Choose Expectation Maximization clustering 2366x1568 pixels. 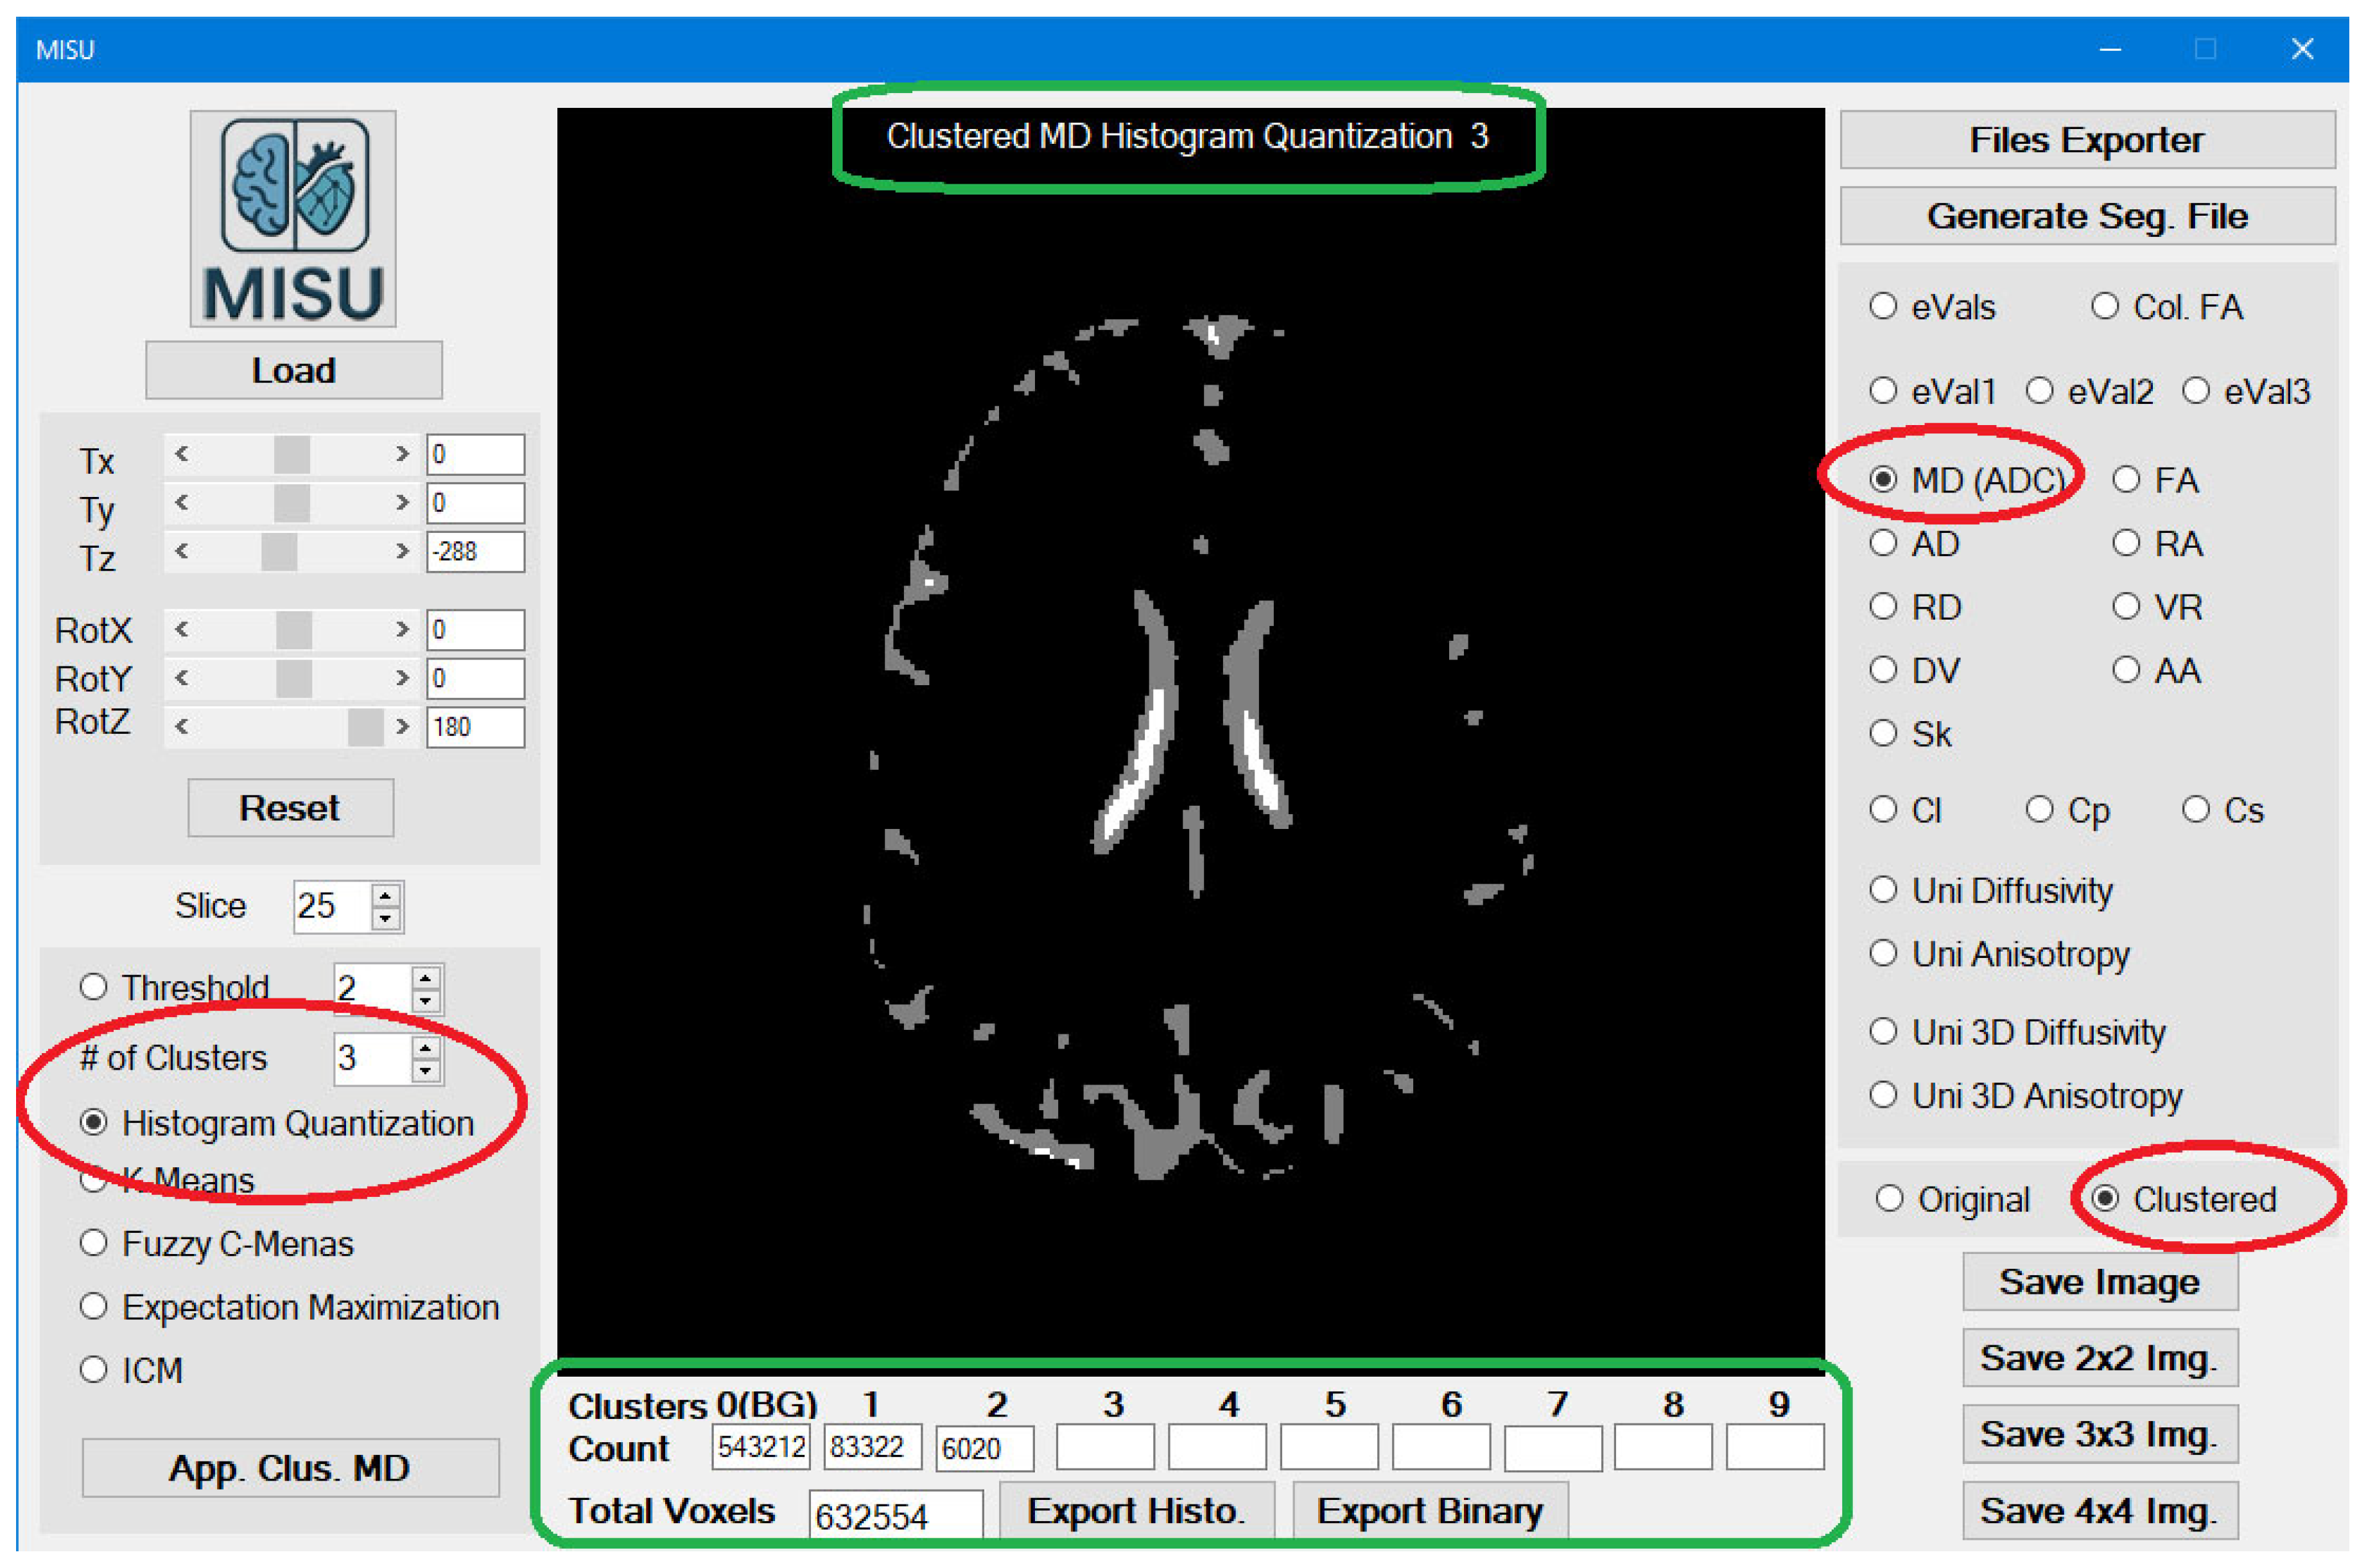95,1306
